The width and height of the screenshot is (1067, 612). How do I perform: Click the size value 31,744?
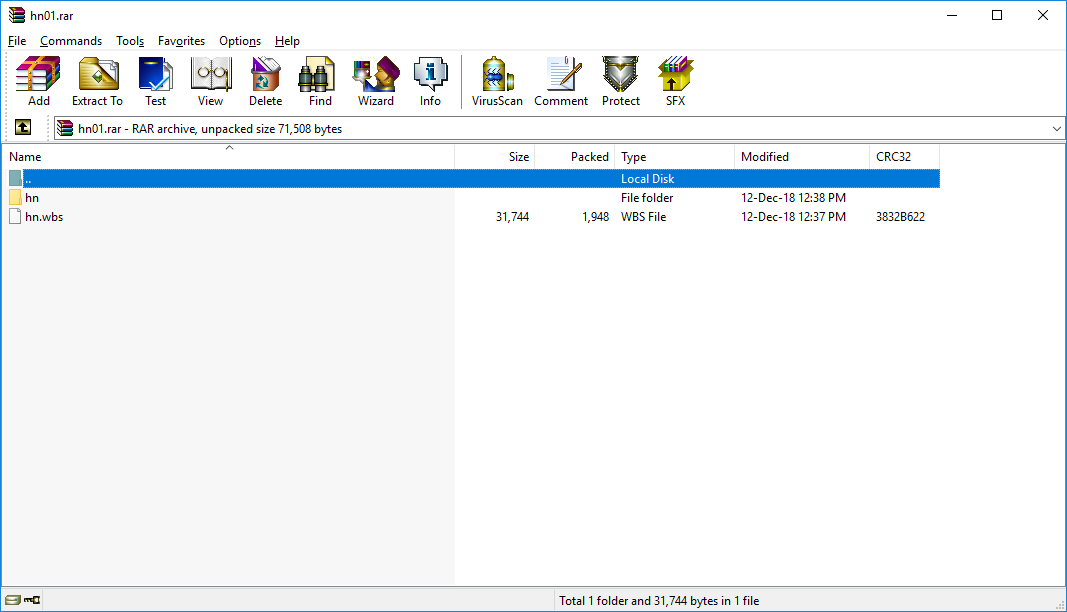(x=512, y=216)
